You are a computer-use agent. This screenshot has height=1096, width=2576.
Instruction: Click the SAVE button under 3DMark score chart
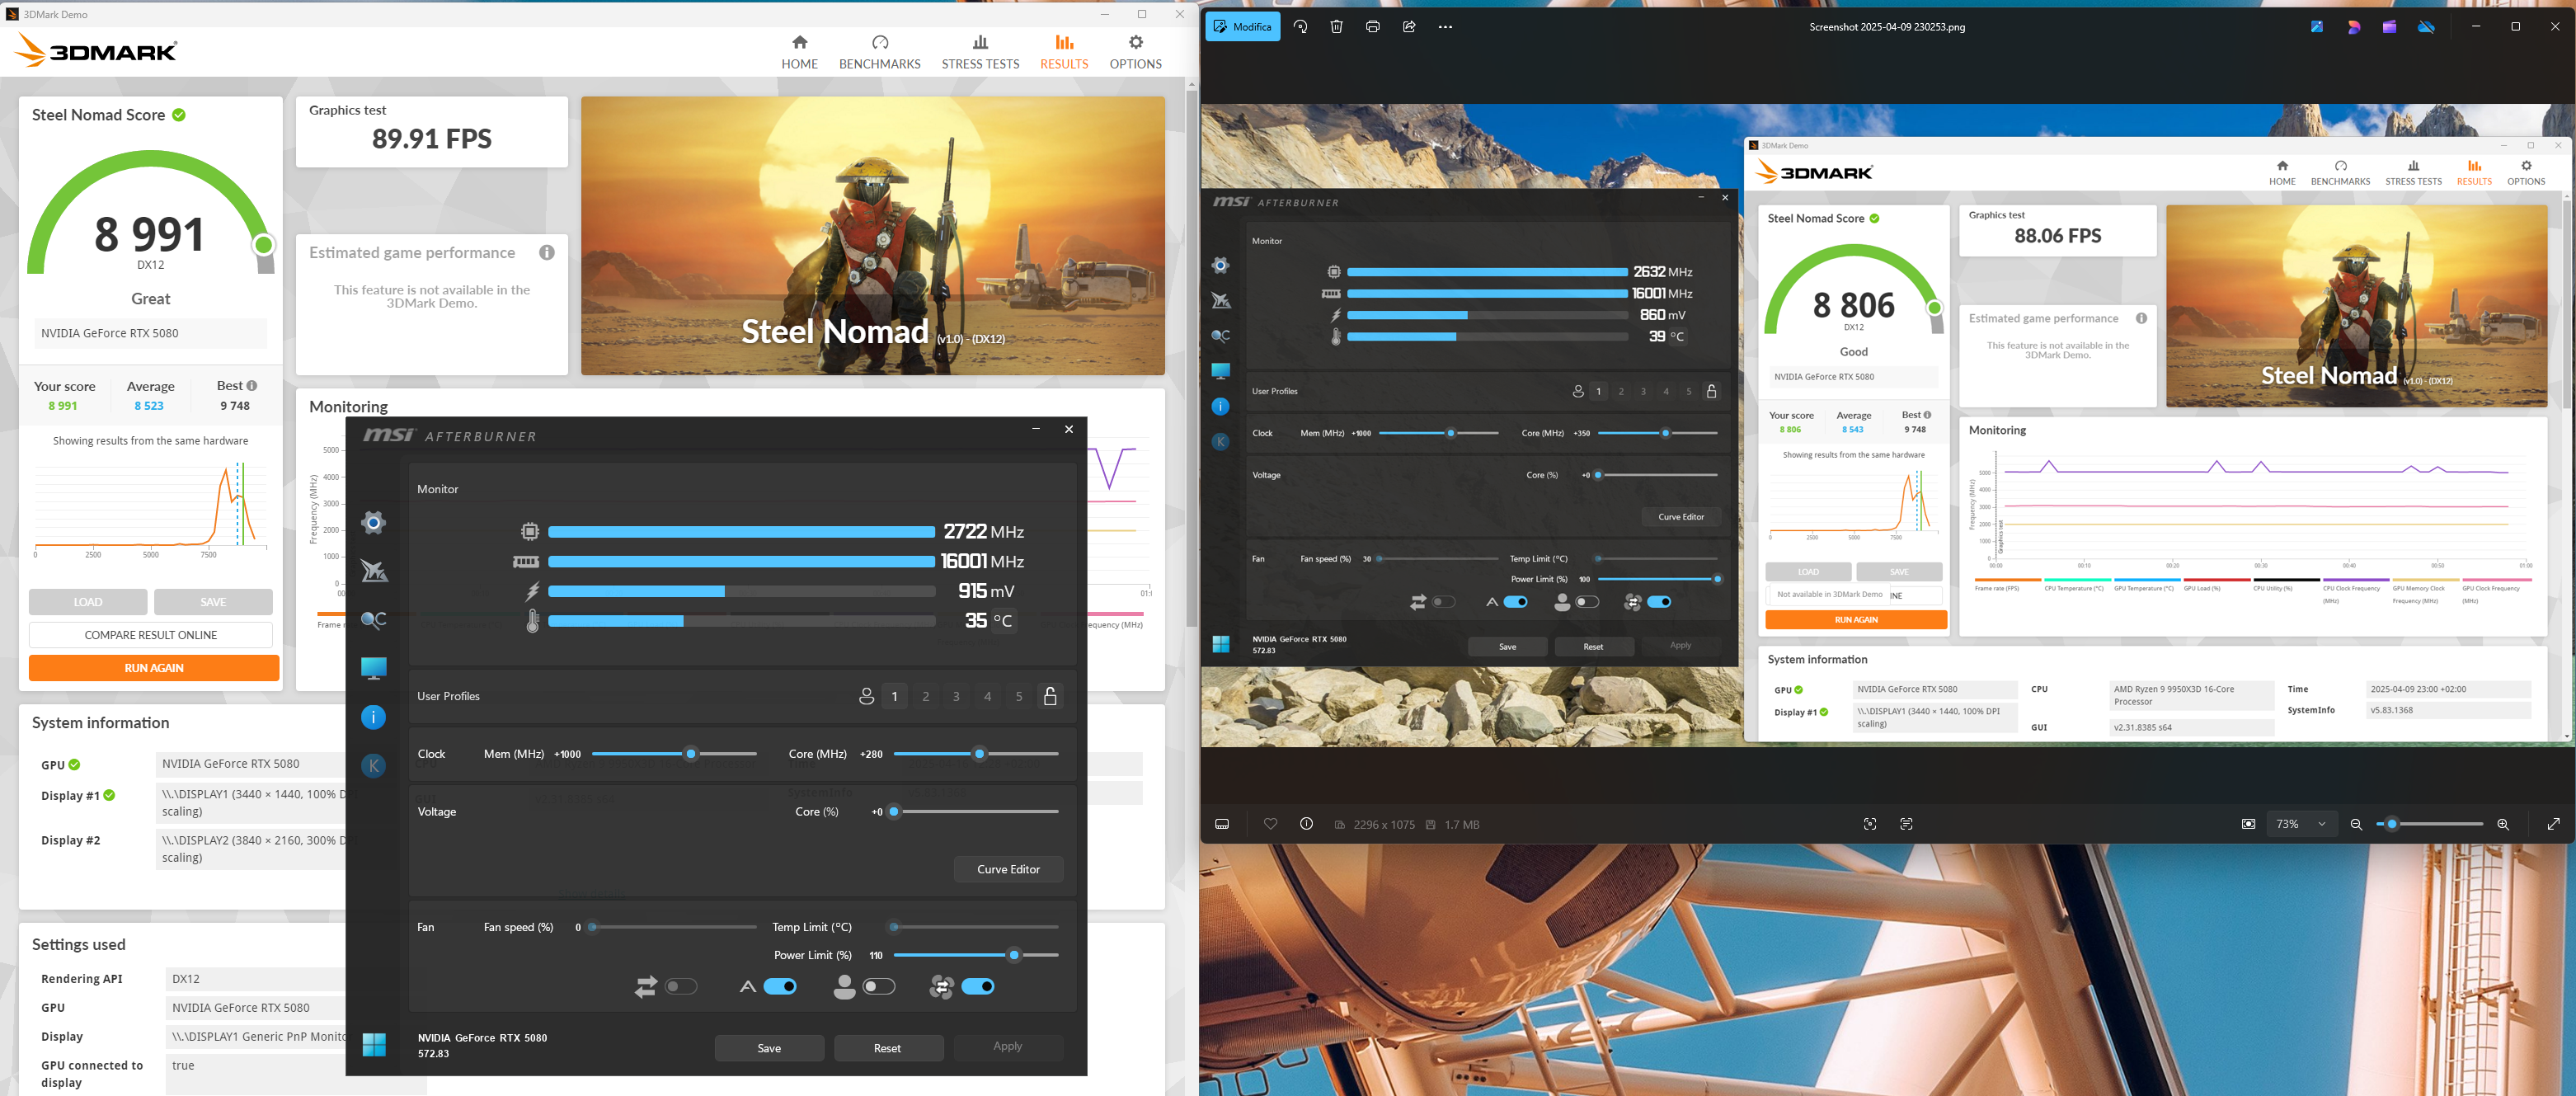213,602
